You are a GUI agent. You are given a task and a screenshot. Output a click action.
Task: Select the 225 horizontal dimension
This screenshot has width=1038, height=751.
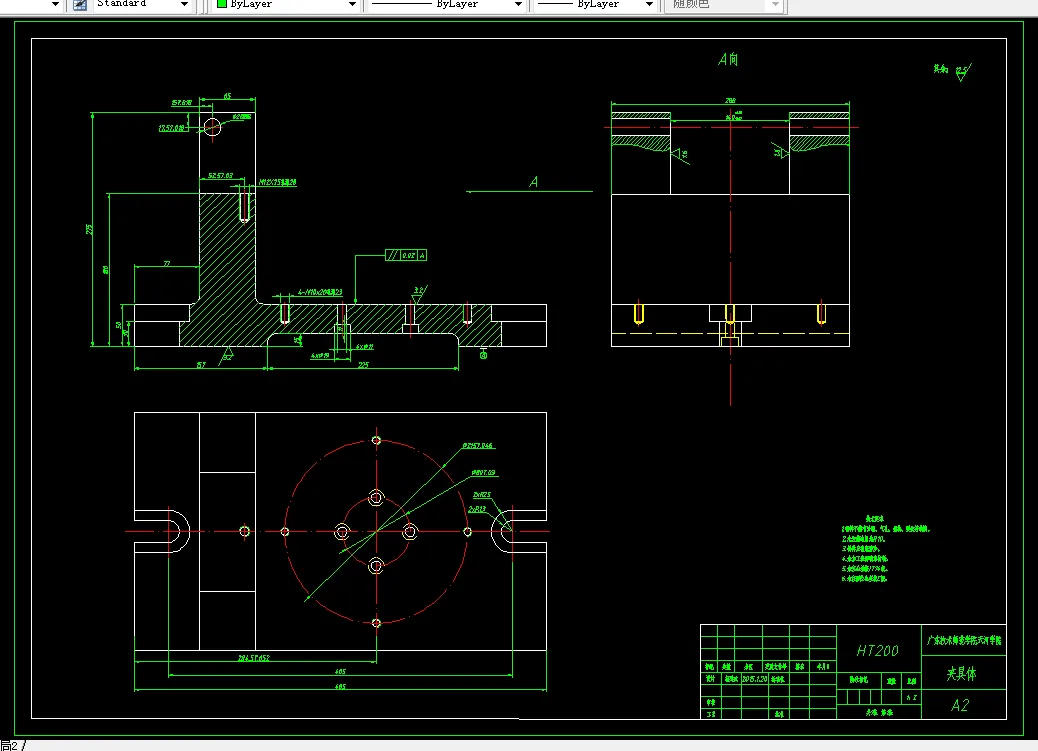point(363,365)
